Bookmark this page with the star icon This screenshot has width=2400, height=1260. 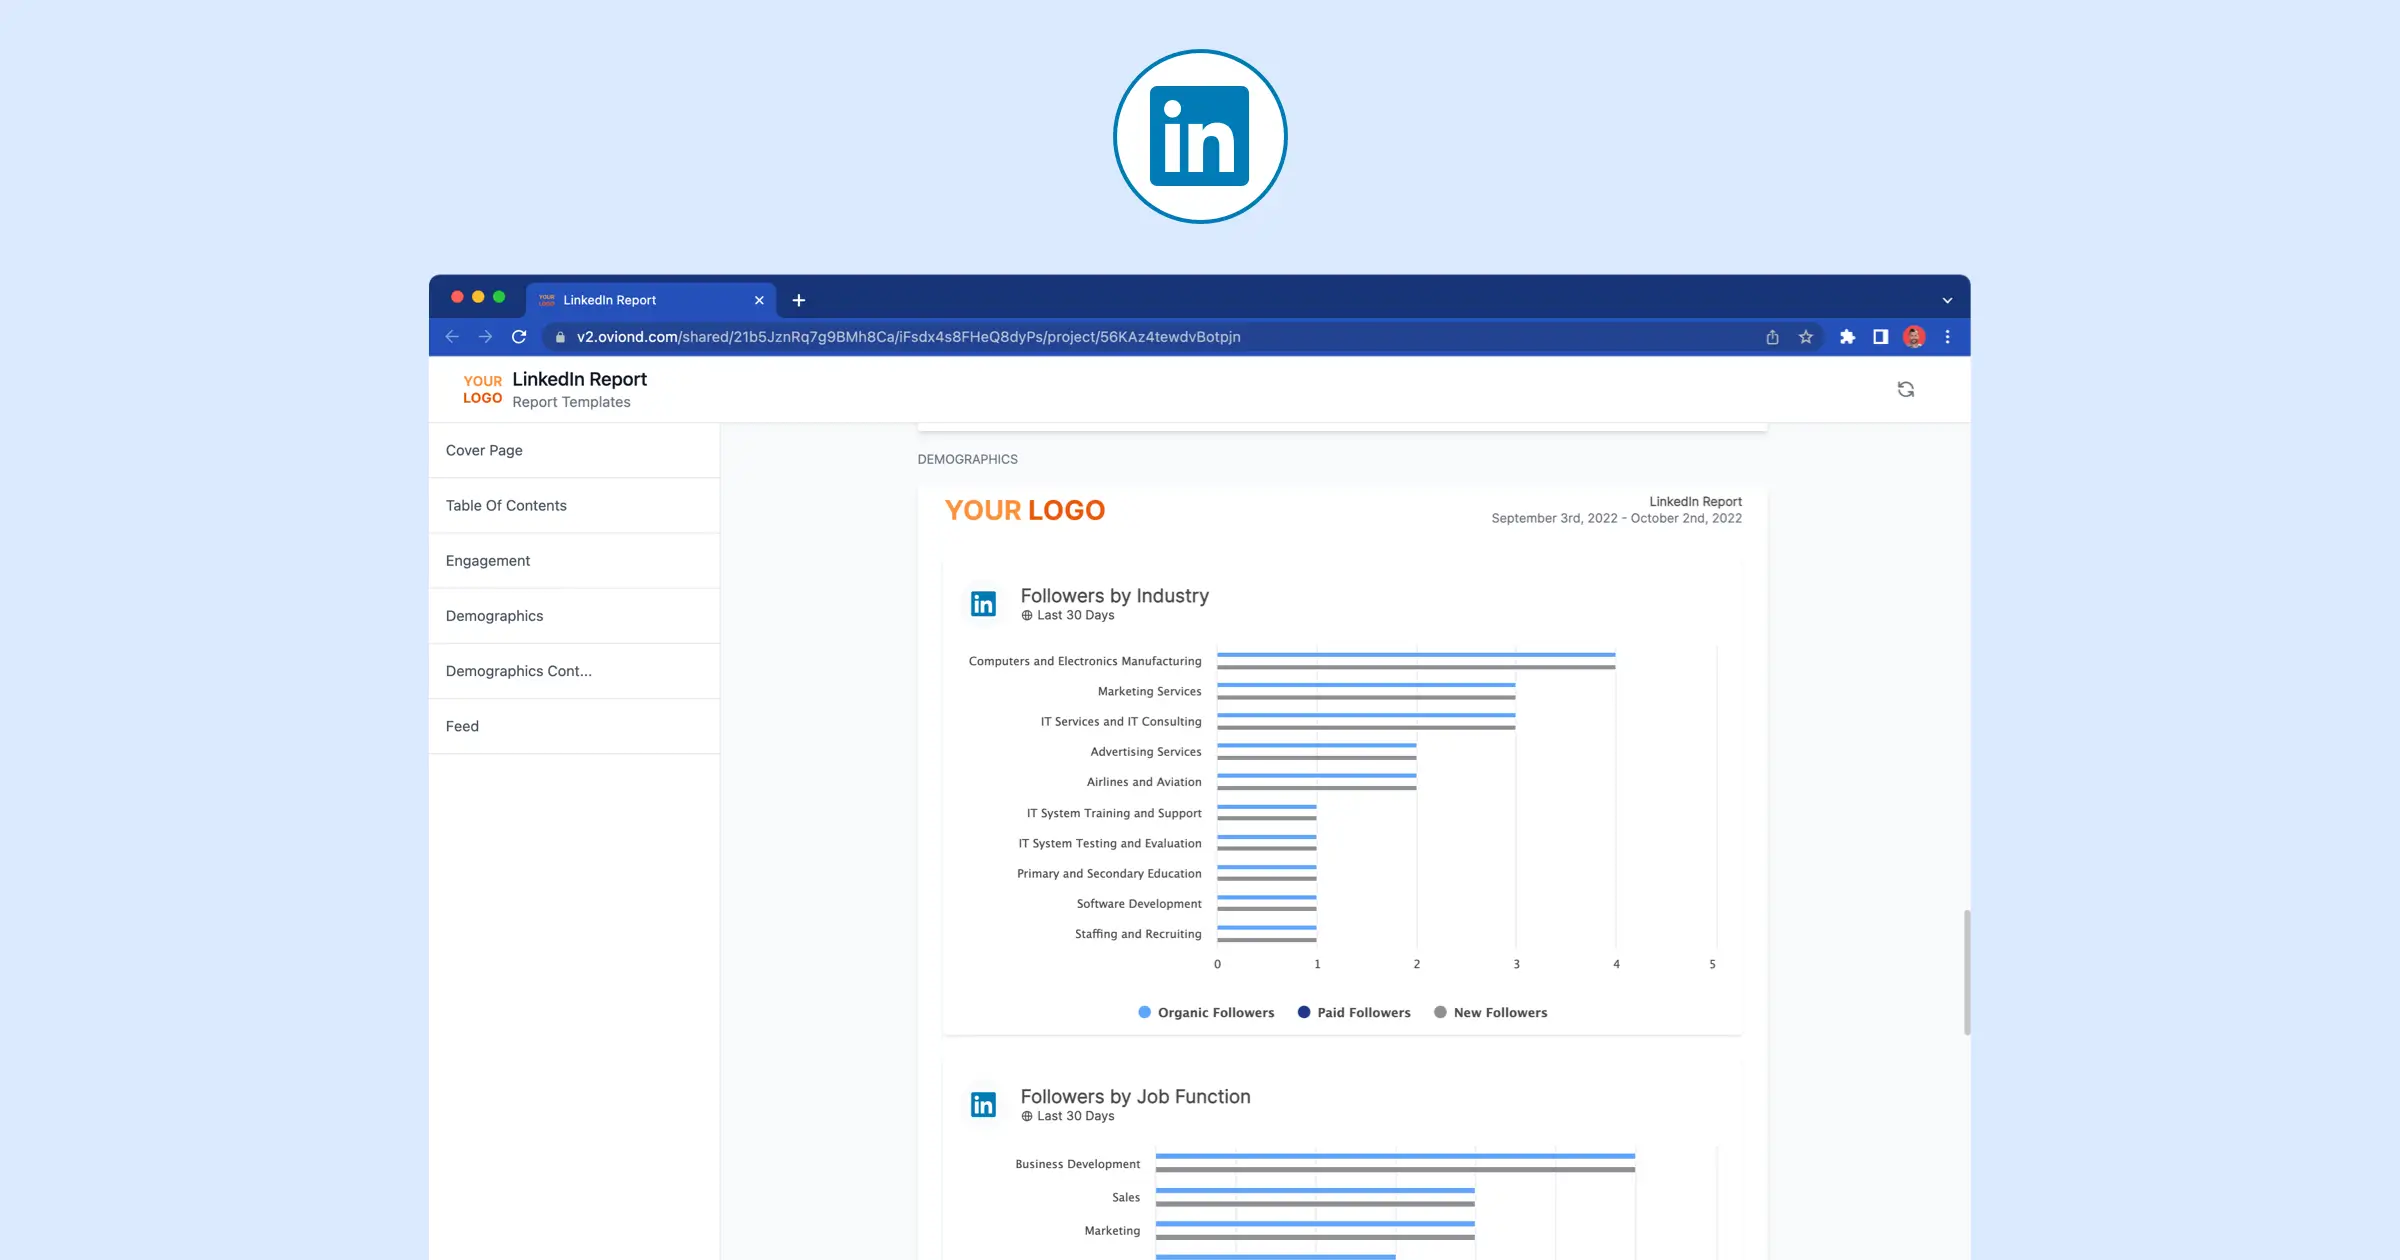[x=1806, y=337]
